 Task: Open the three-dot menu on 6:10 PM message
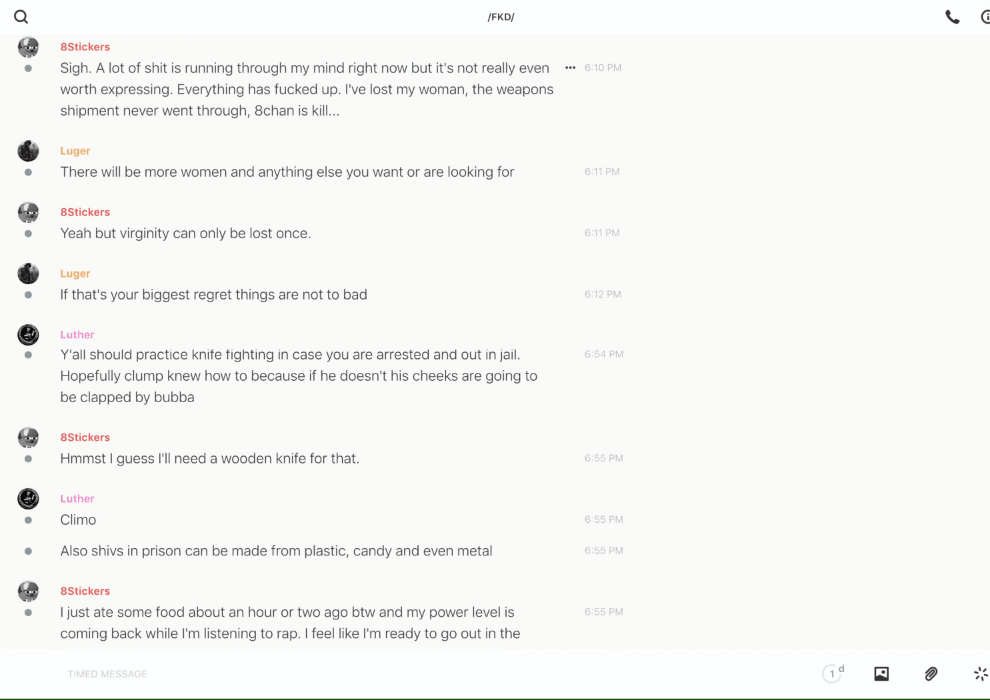(x=570, y=68)
